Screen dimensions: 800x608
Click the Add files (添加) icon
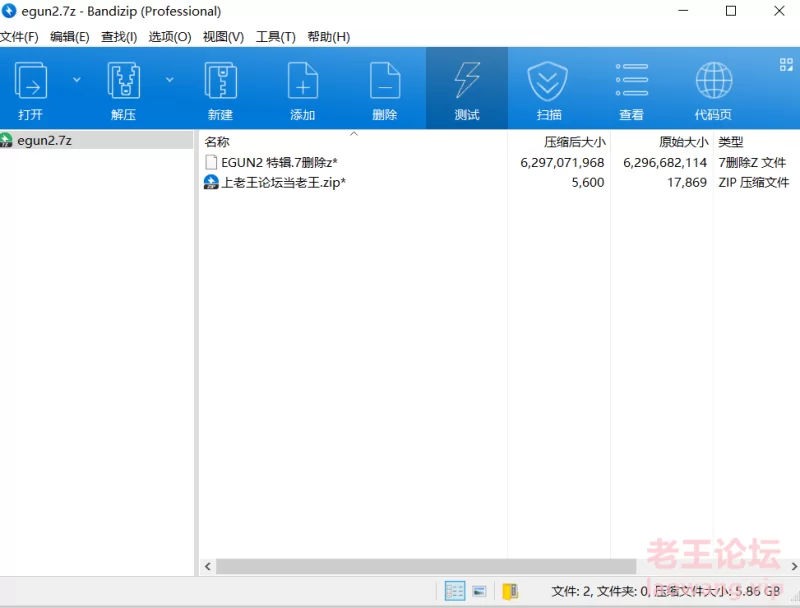[303, 80]
